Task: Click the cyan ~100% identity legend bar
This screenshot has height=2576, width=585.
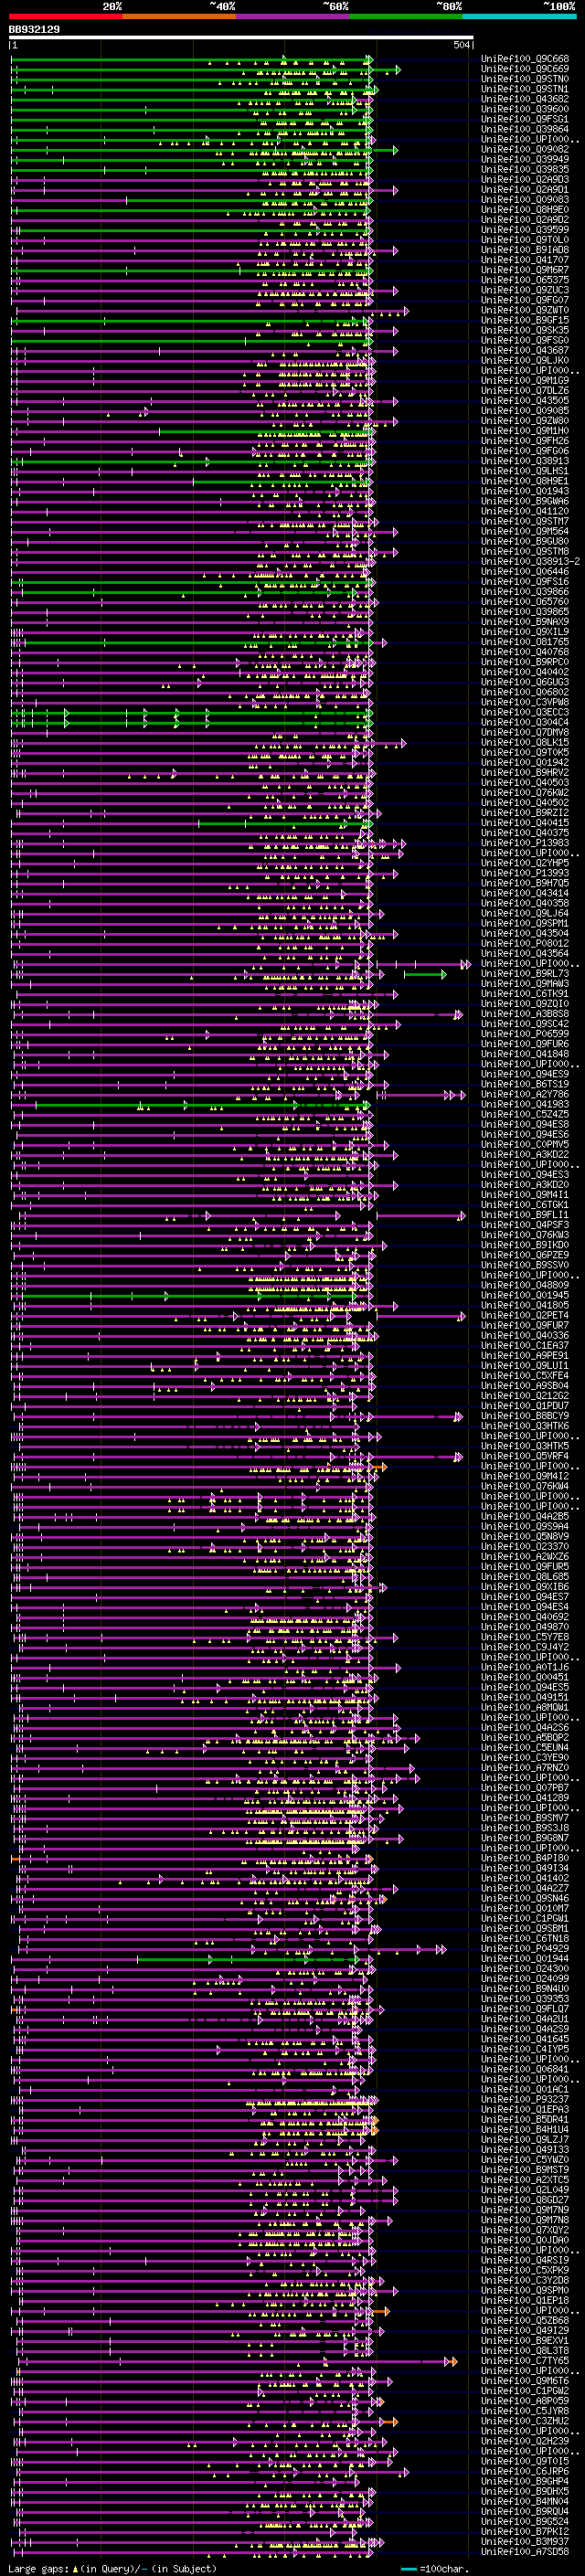Action: click(x=519, y=16)
